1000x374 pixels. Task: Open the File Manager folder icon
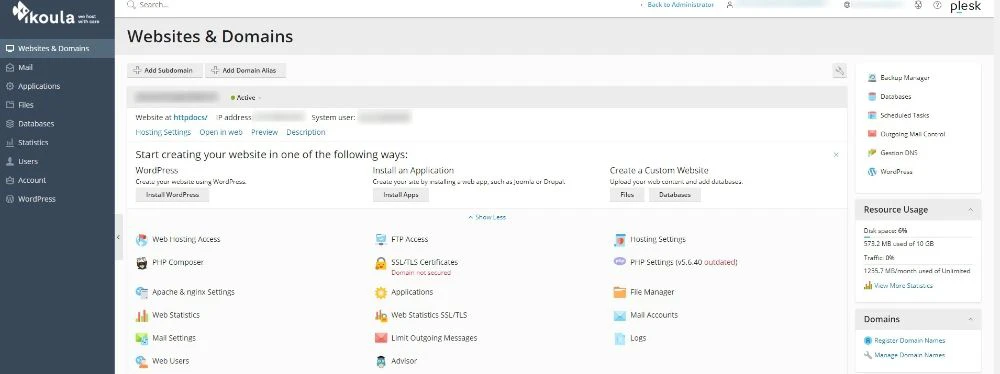click(x=620, y=292)
